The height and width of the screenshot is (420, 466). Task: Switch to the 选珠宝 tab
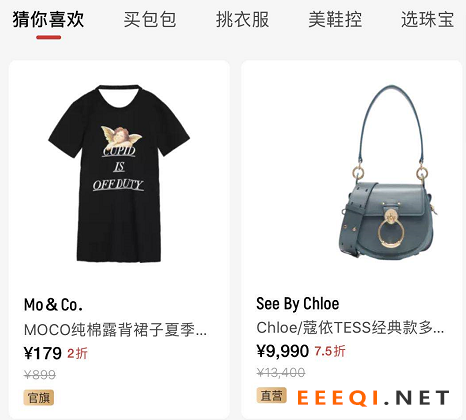pos(427,19)
